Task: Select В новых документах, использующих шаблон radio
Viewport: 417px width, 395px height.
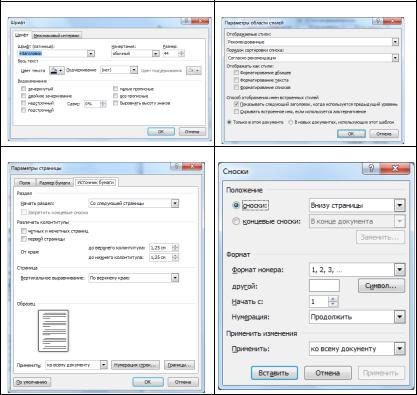Action: point(291,122)
